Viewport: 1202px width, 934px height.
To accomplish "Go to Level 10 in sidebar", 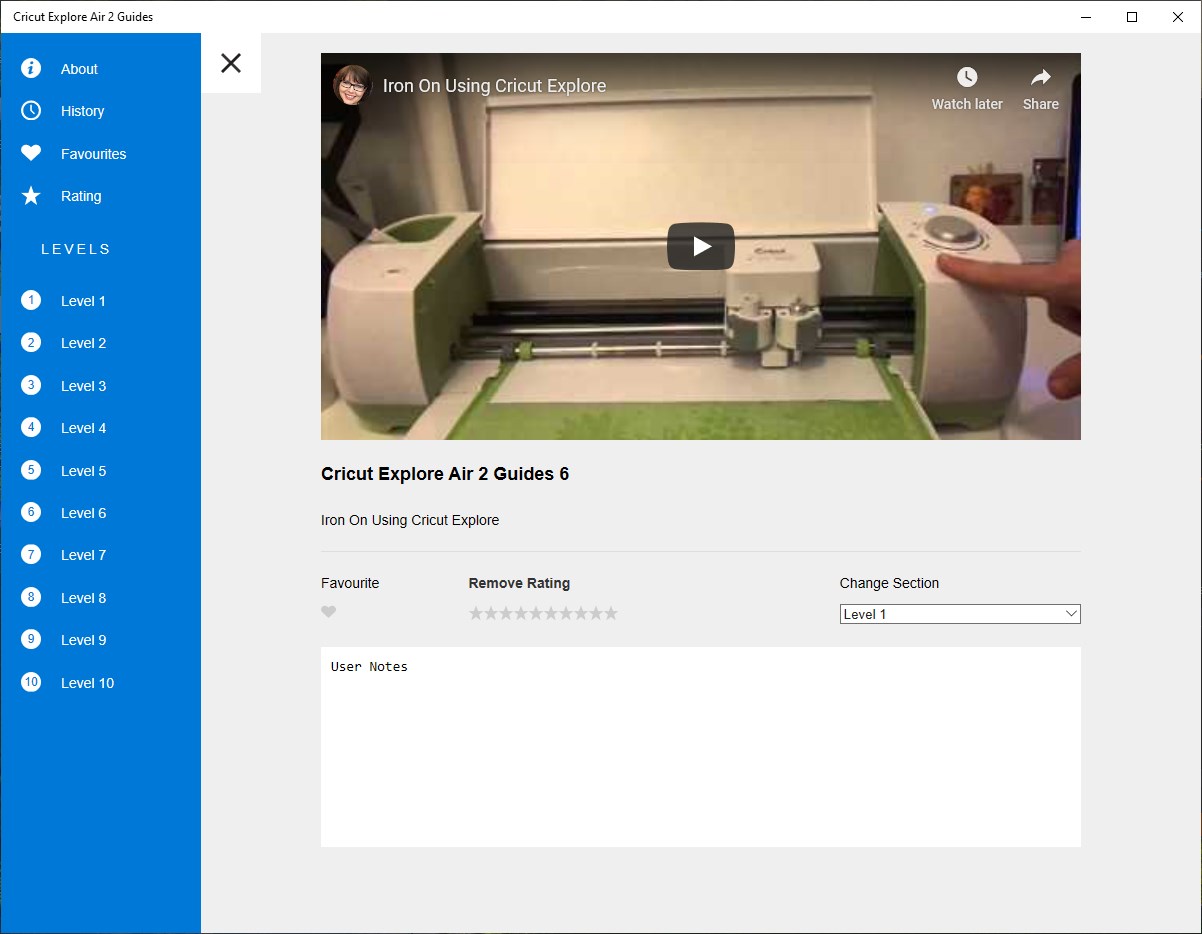I will tap(87, 683).
